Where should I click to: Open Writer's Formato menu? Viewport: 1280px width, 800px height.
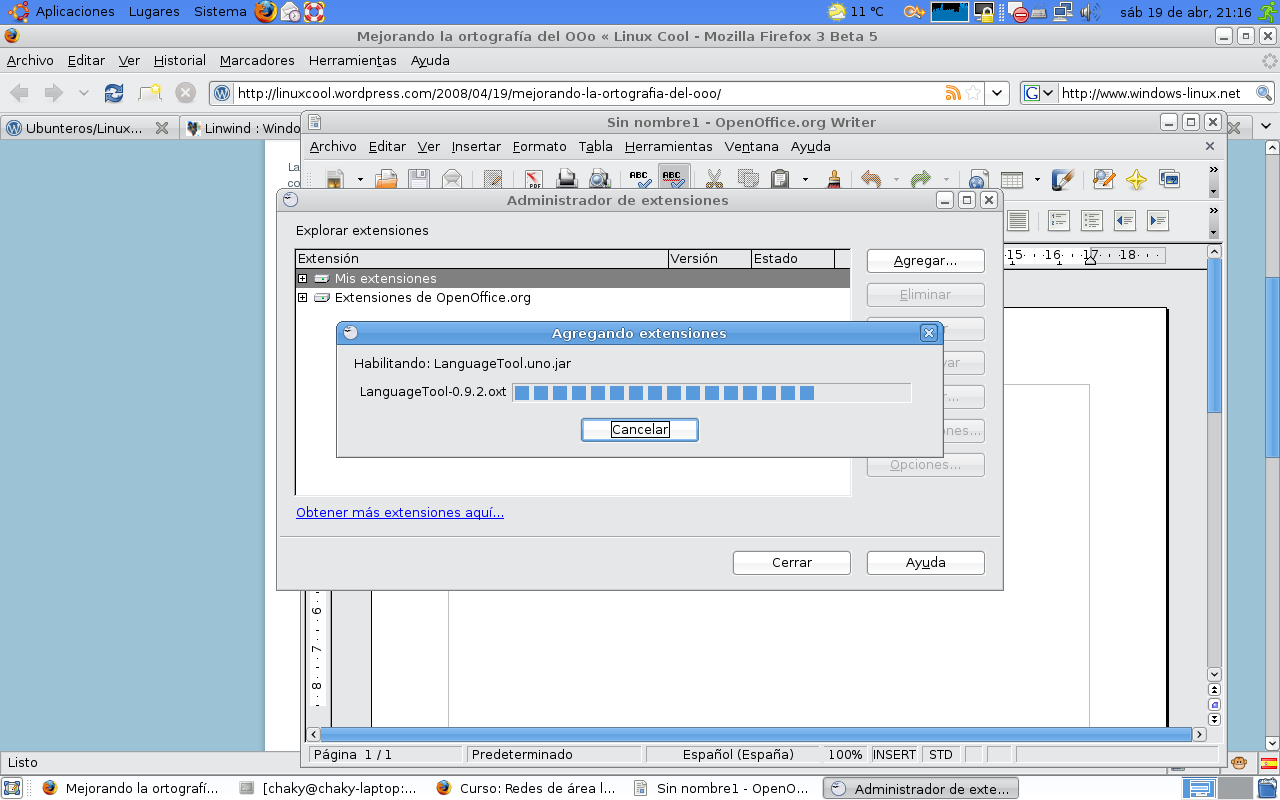[x=539, y=147]
